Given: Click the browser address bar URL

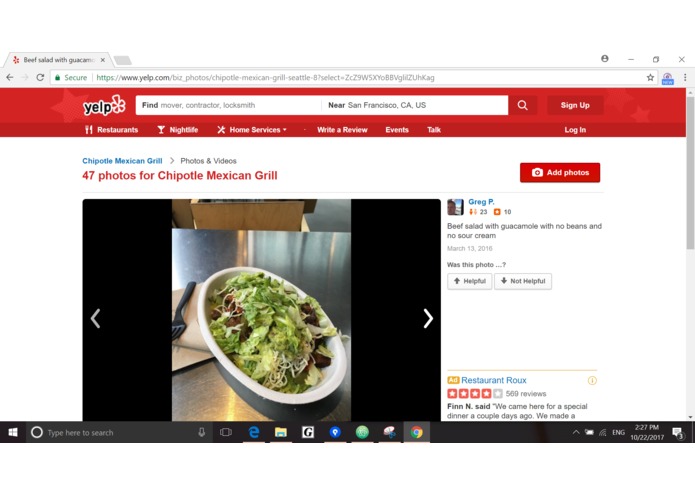Looking at the screenshot, I should click(x=266, y=78).
